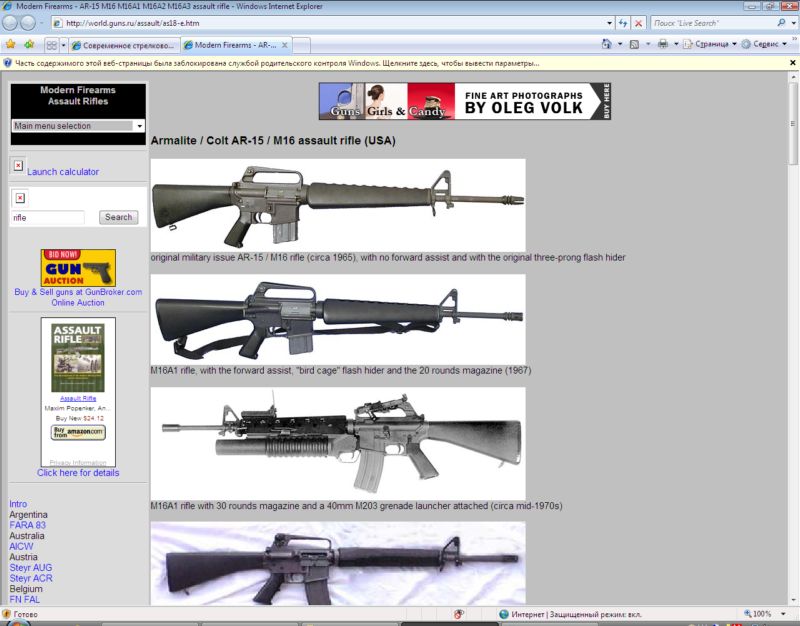Click the Live Search magnifier icon
Screen dimensions: 800x626
point(780,22)
